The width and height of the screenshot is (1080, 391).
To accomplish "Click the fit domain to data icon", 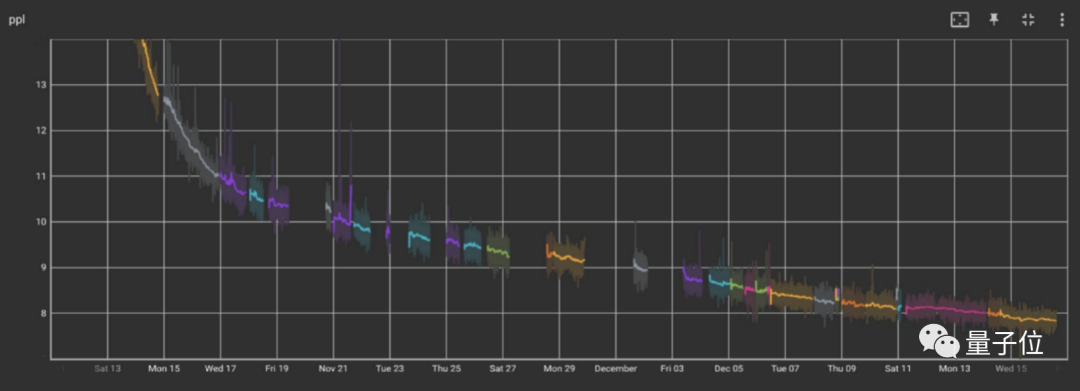I will pos(959,20).
